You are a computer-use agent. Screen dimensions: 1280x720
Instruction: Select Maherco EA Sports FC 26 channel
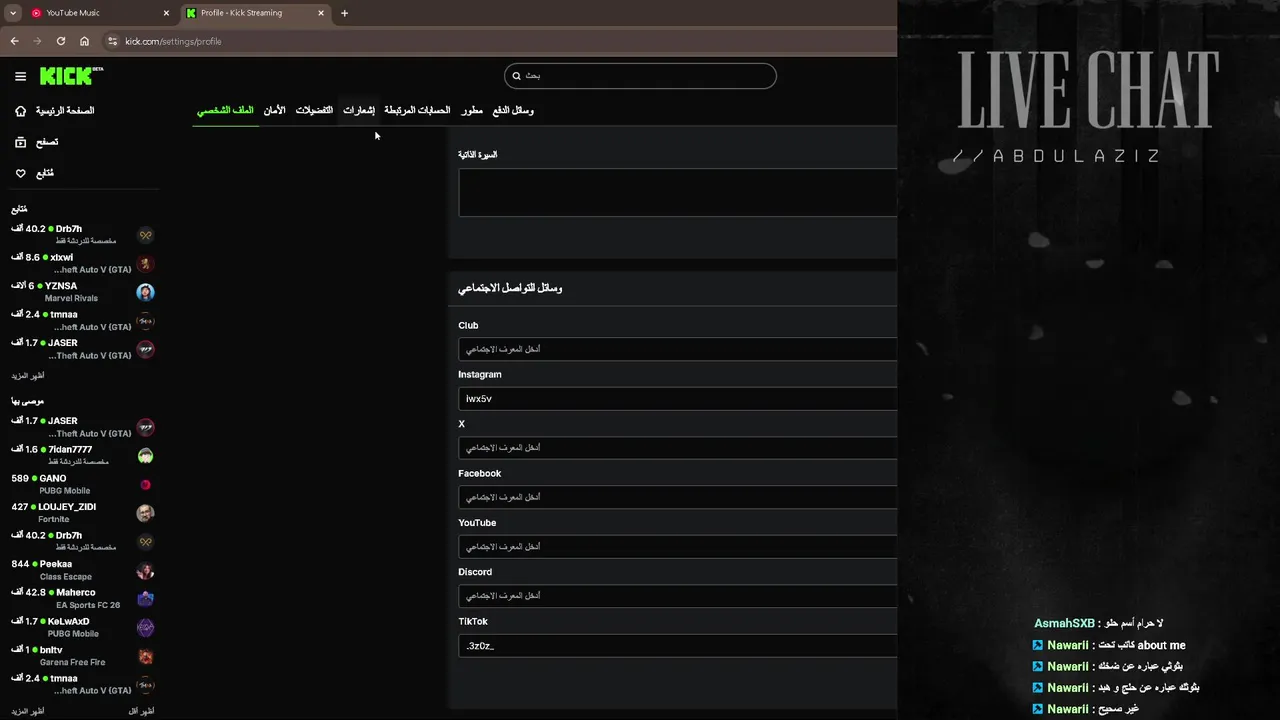coord(76,592)
